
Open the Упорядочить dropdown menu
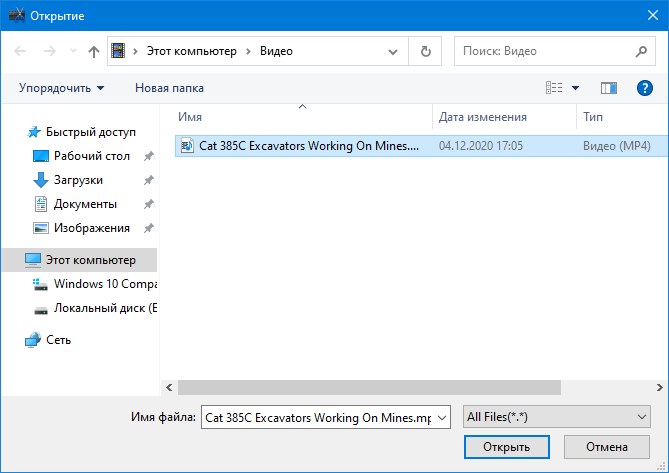(x=61, y=88)
